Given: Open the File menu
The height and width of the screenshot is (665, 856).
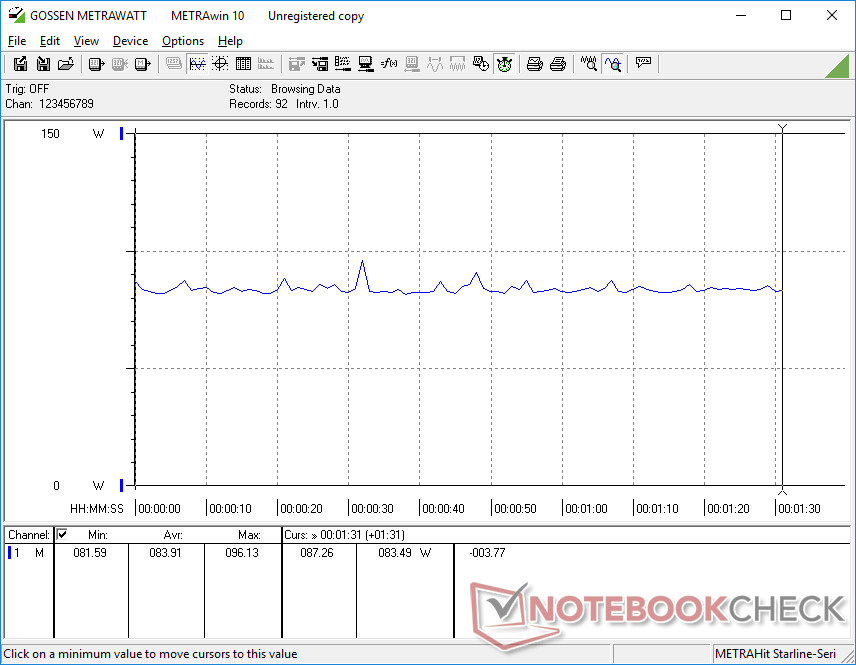Looking at the screenshot, I should 17,41.
